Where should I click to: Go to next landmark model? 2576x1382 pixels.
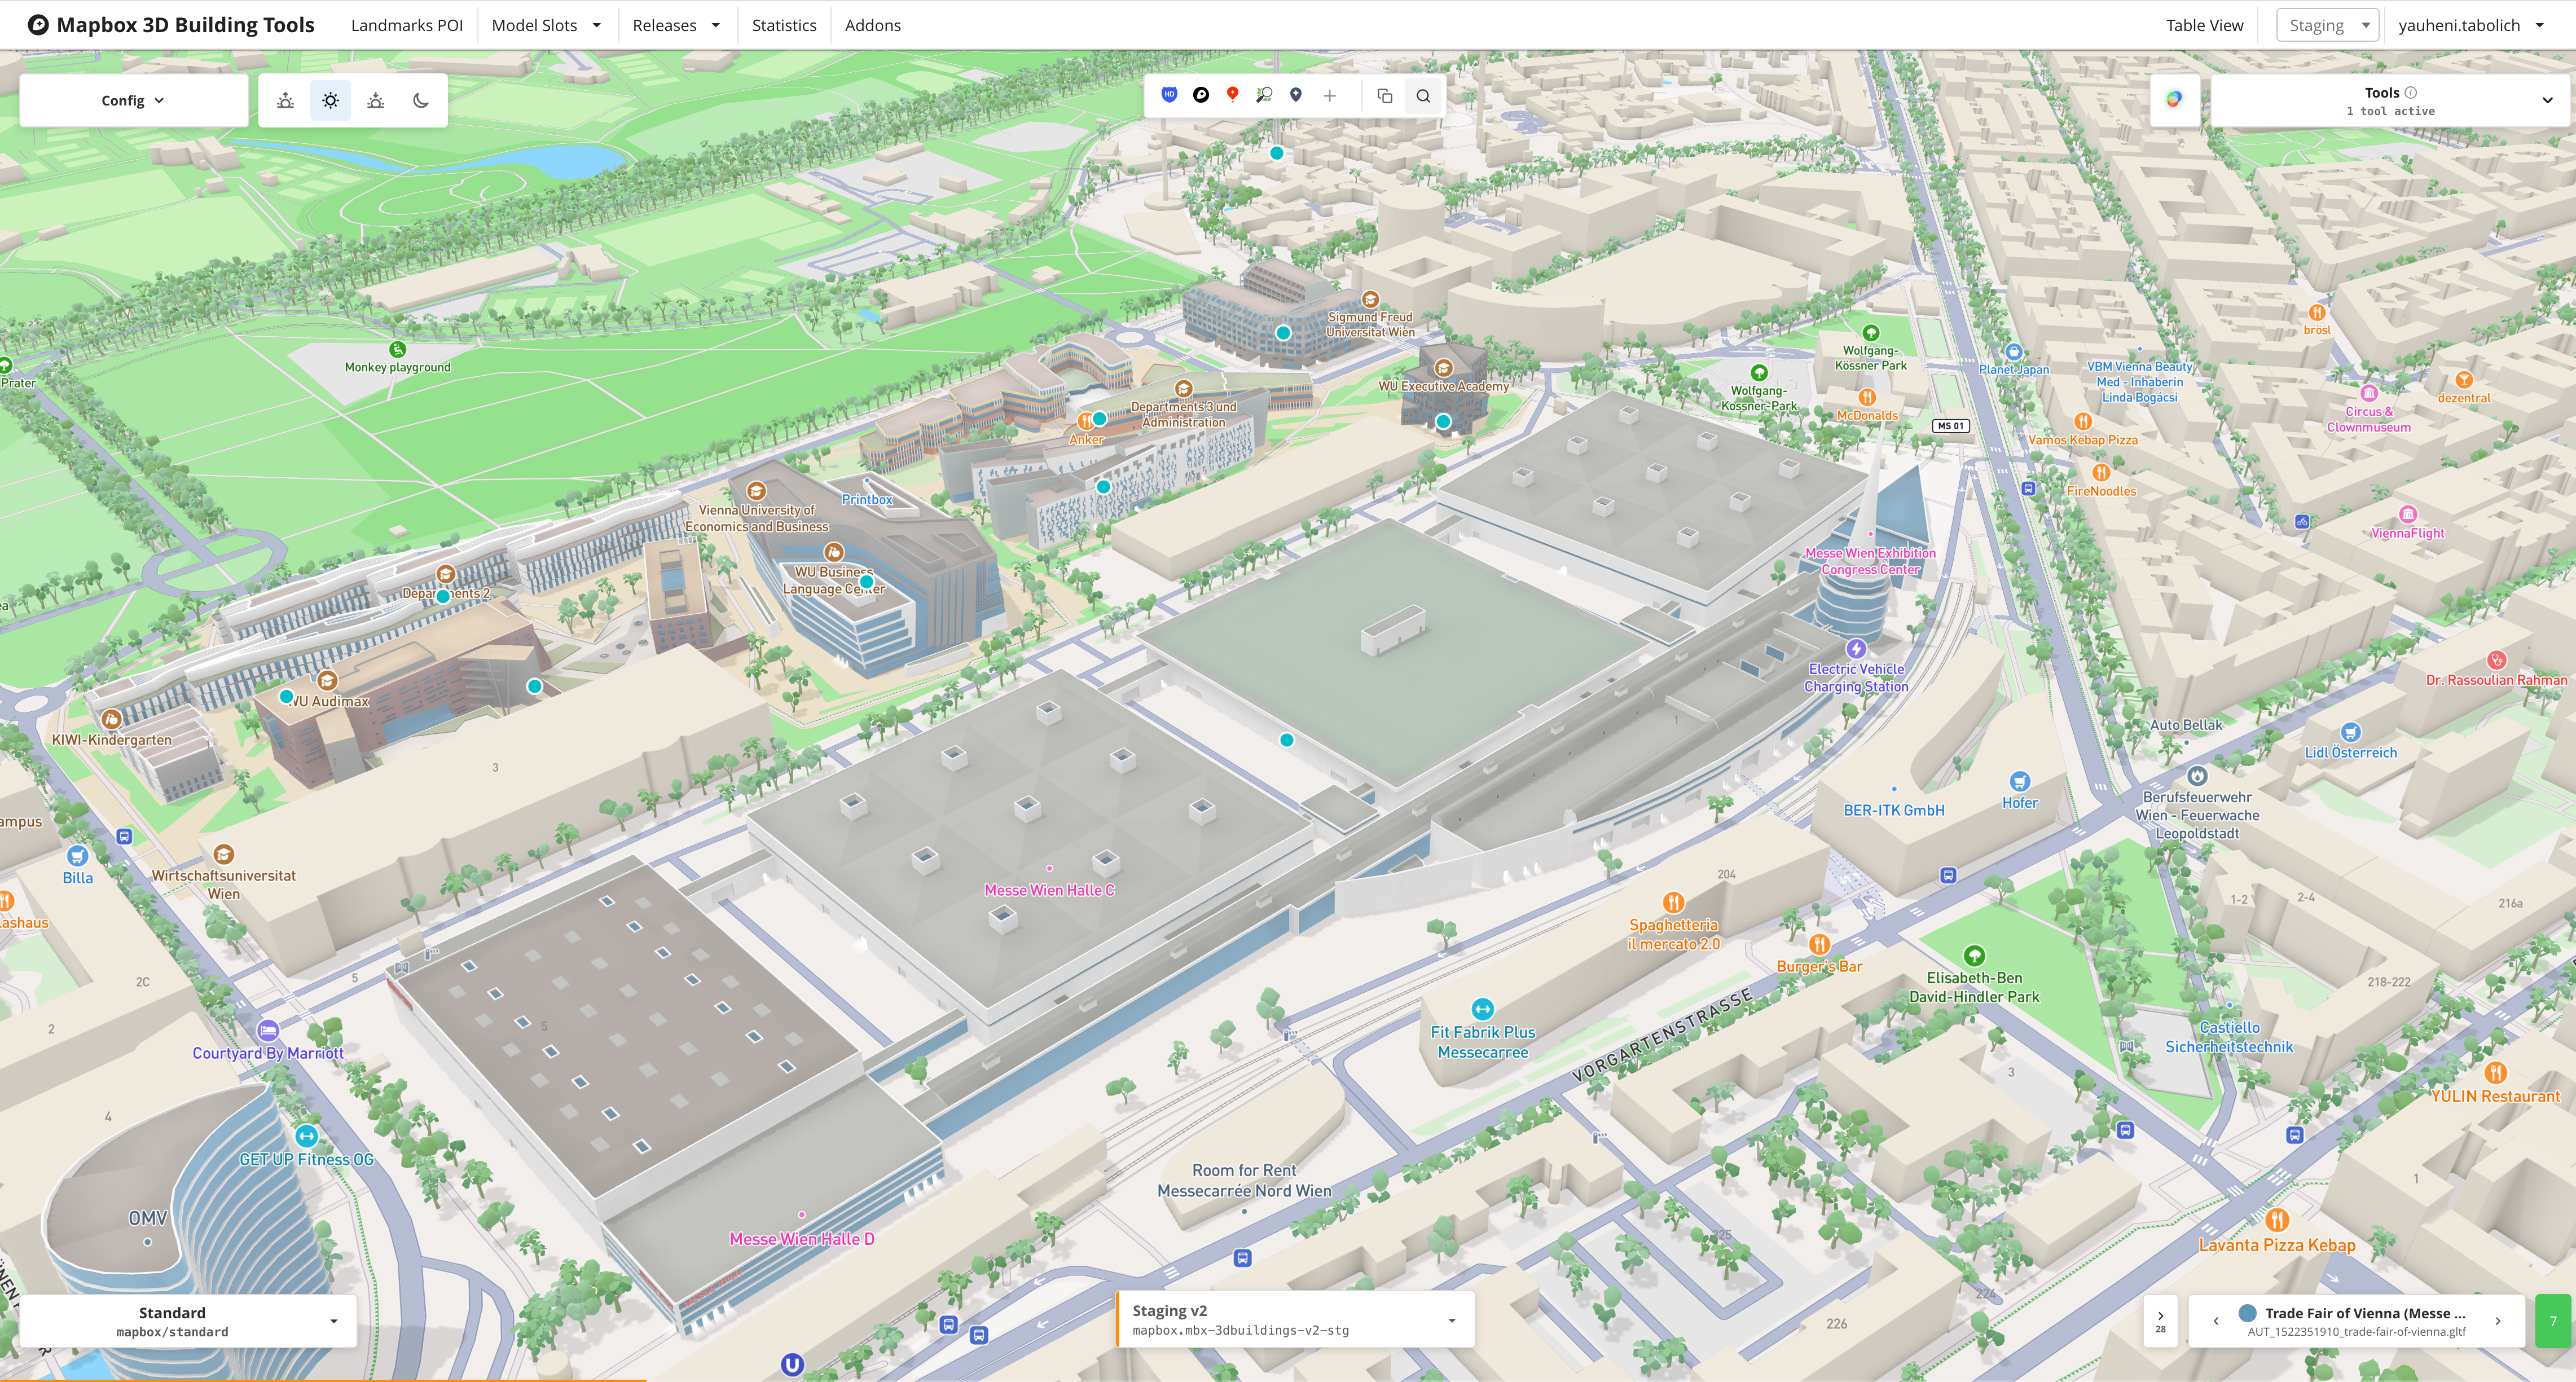click(x=2498, y=1321)
